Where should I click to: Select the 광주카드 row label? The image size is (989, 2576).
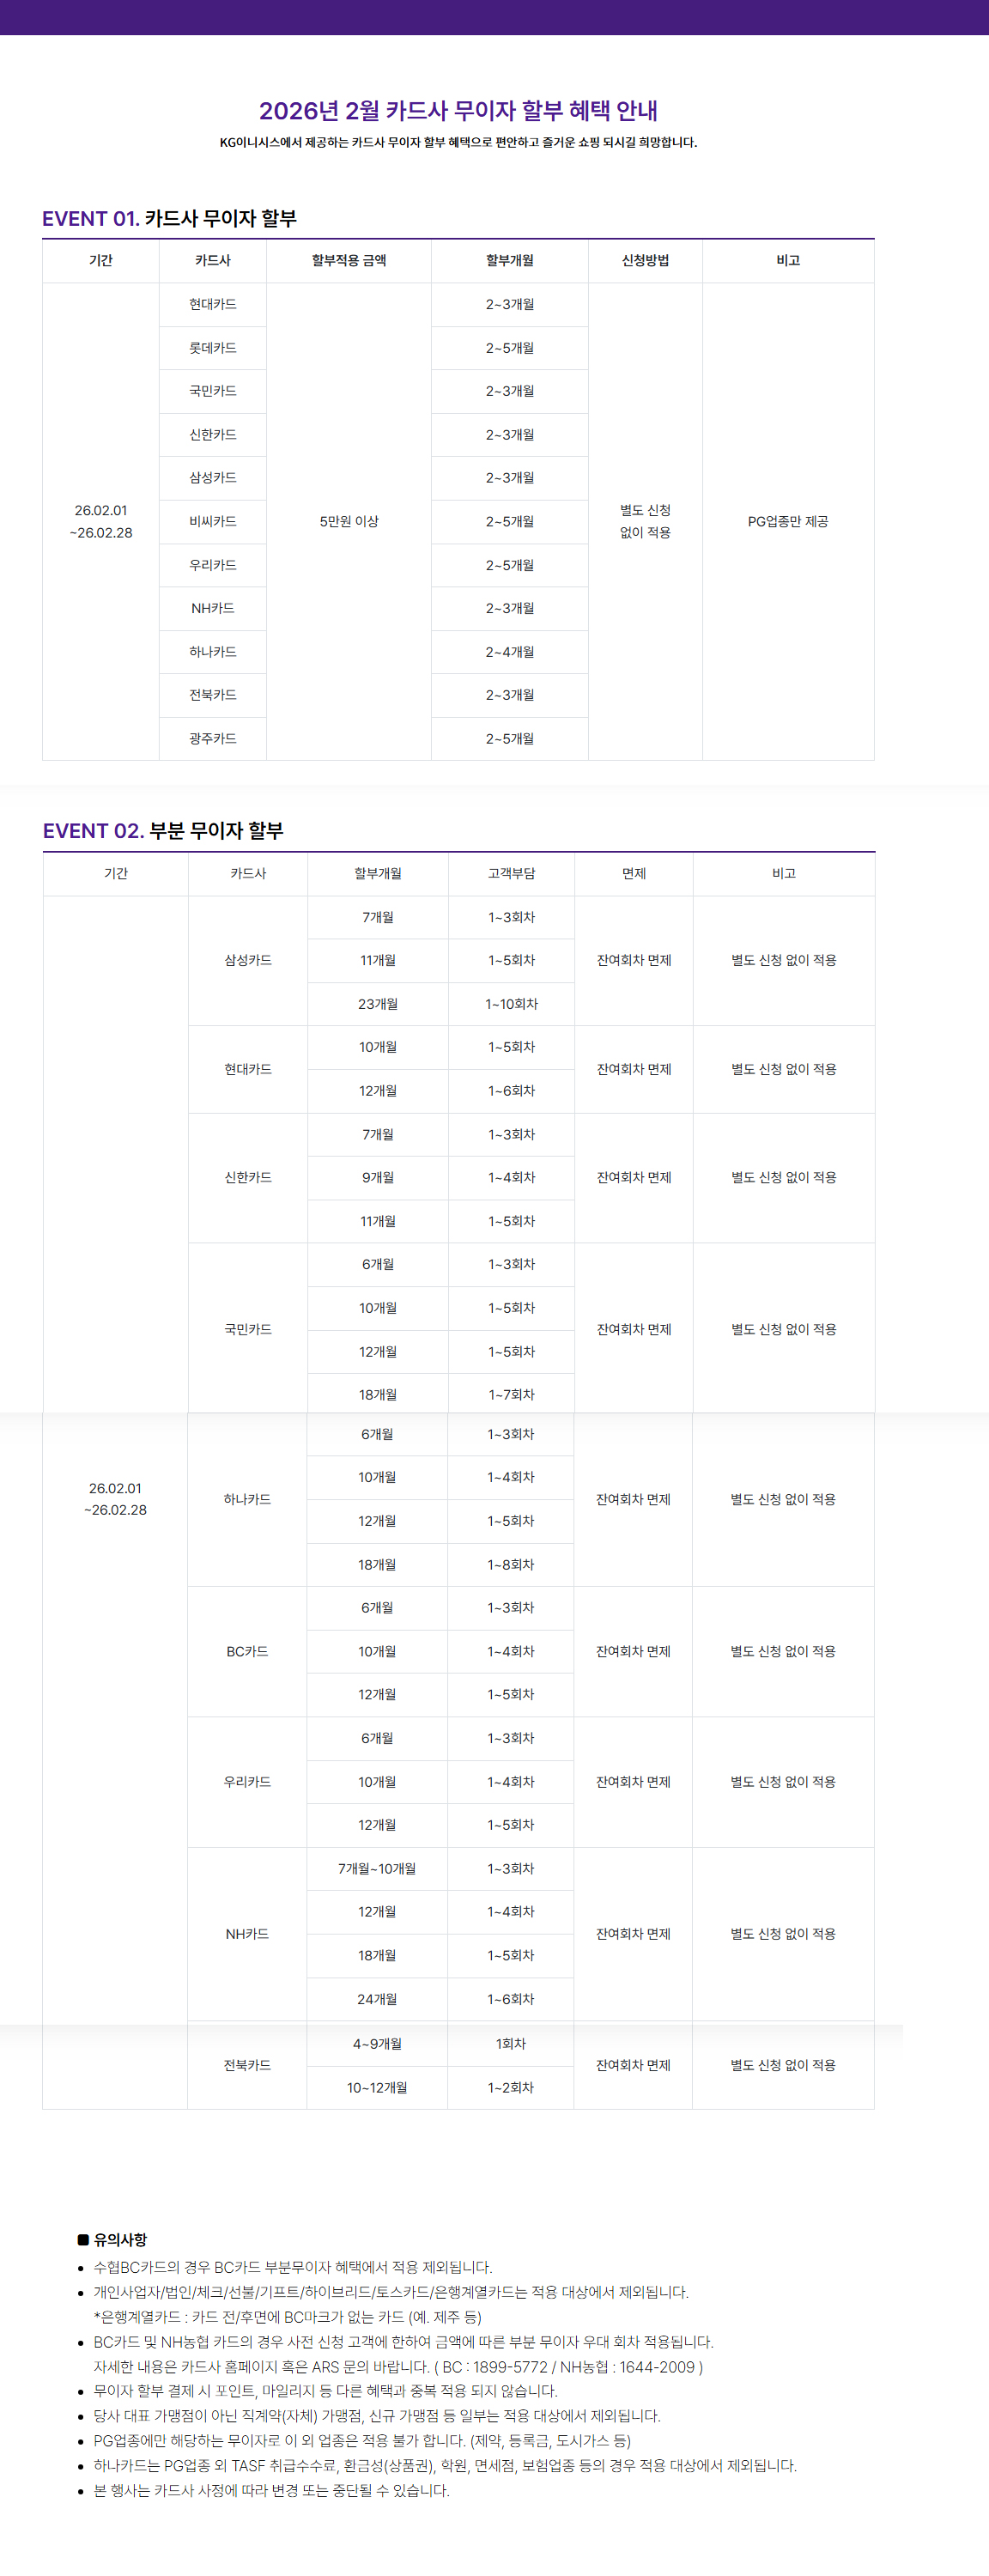pos(213,739)
